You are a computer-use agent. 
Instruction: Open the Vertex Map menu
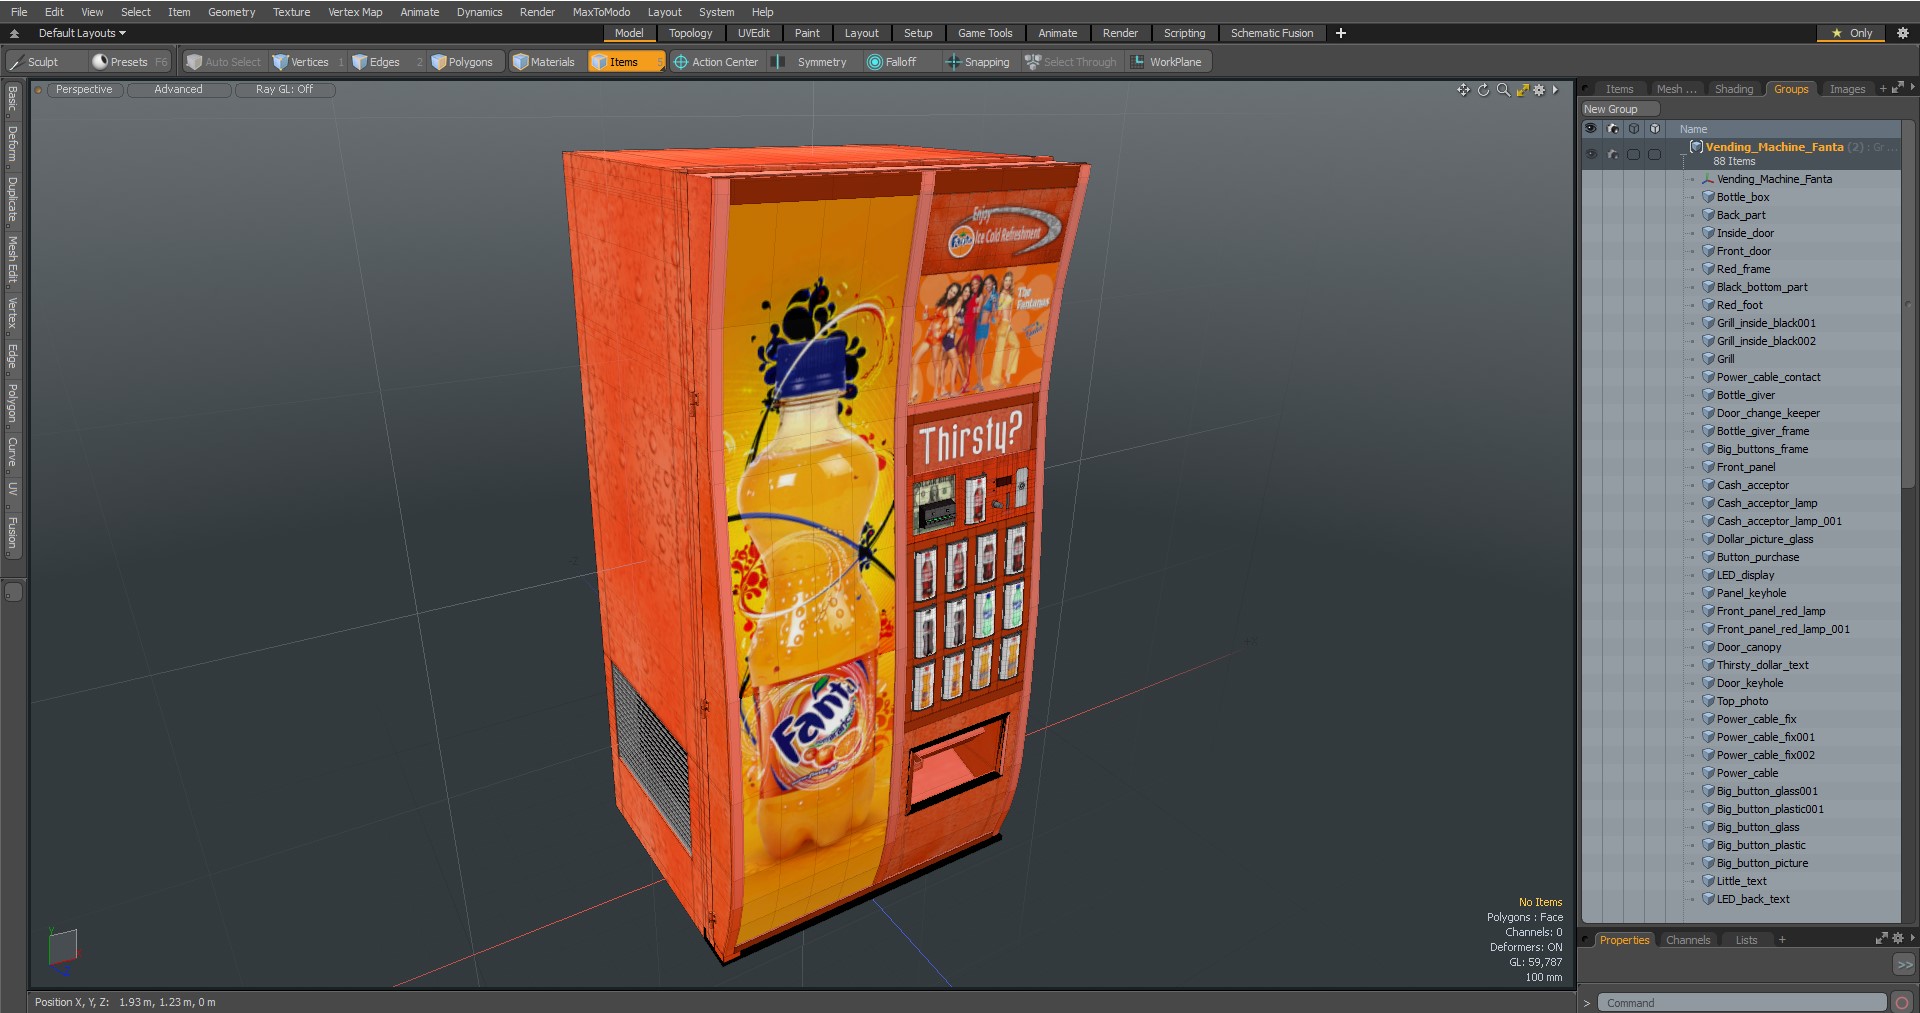click(355, 12)
